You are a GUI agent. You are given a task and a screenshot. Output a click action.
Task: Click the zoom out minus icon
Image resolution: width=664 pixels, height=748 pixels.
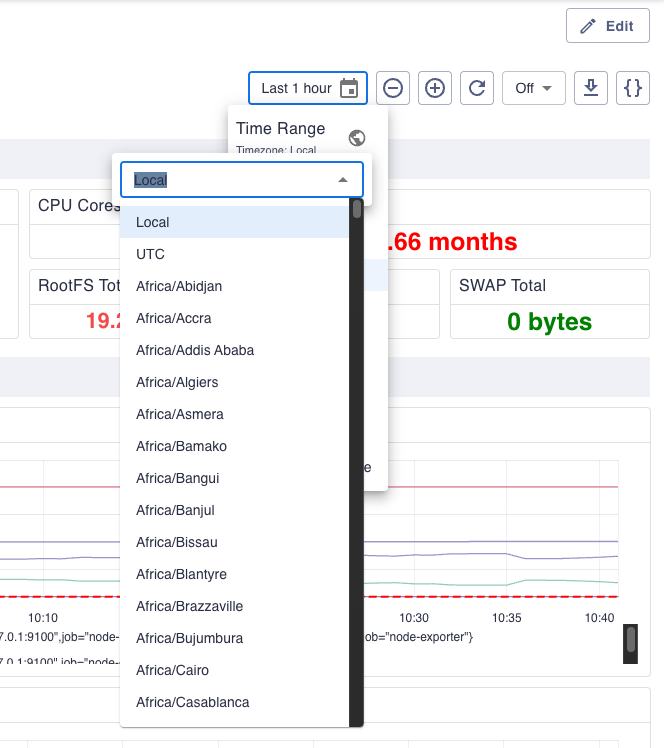tap(393, 88)
